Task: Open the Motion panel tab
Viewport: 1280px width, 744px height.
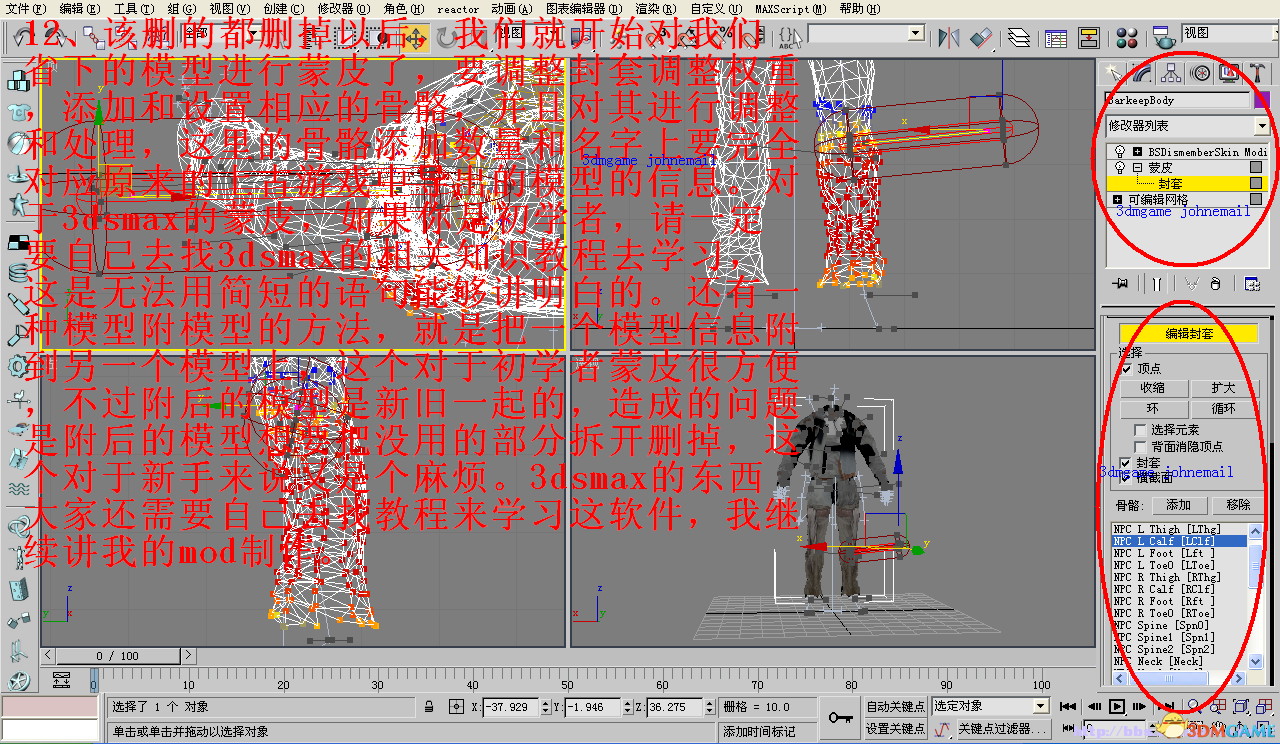Action: tap(1200, 73)
